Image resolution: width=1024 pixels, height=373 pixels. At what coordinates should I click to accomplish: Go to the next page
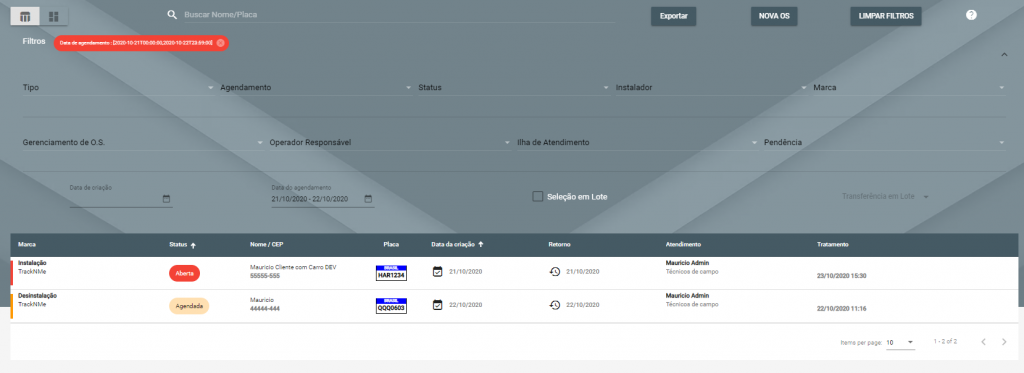(1004, 342)
